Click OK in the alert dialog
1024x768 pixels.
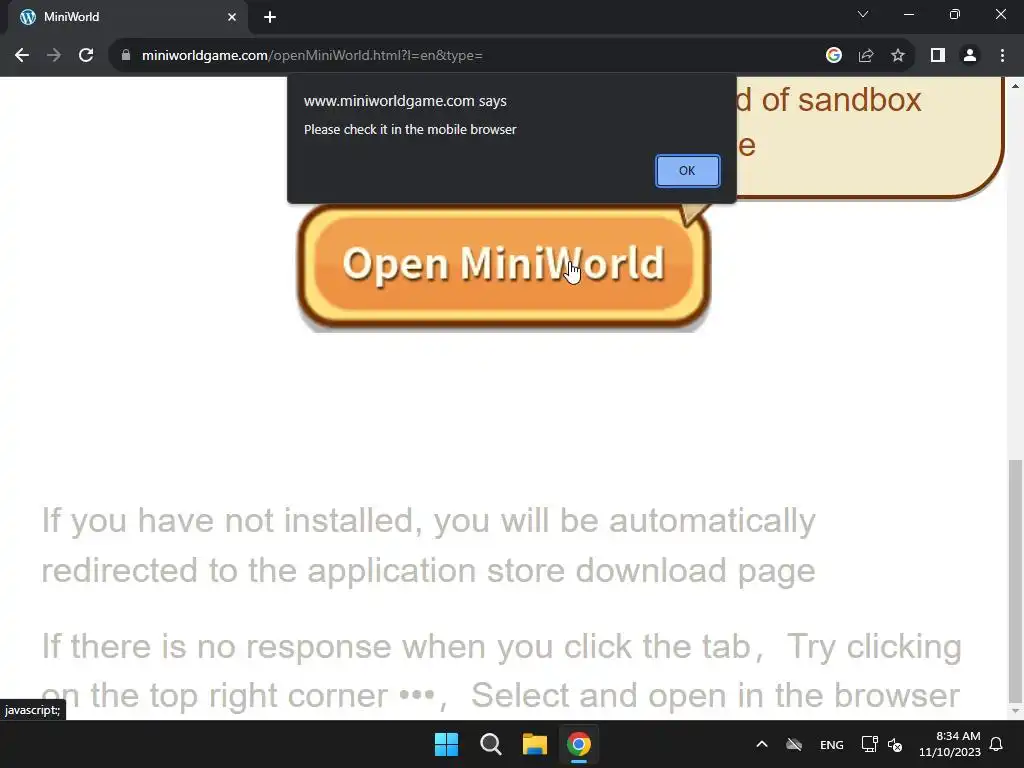tap(687, 170)
